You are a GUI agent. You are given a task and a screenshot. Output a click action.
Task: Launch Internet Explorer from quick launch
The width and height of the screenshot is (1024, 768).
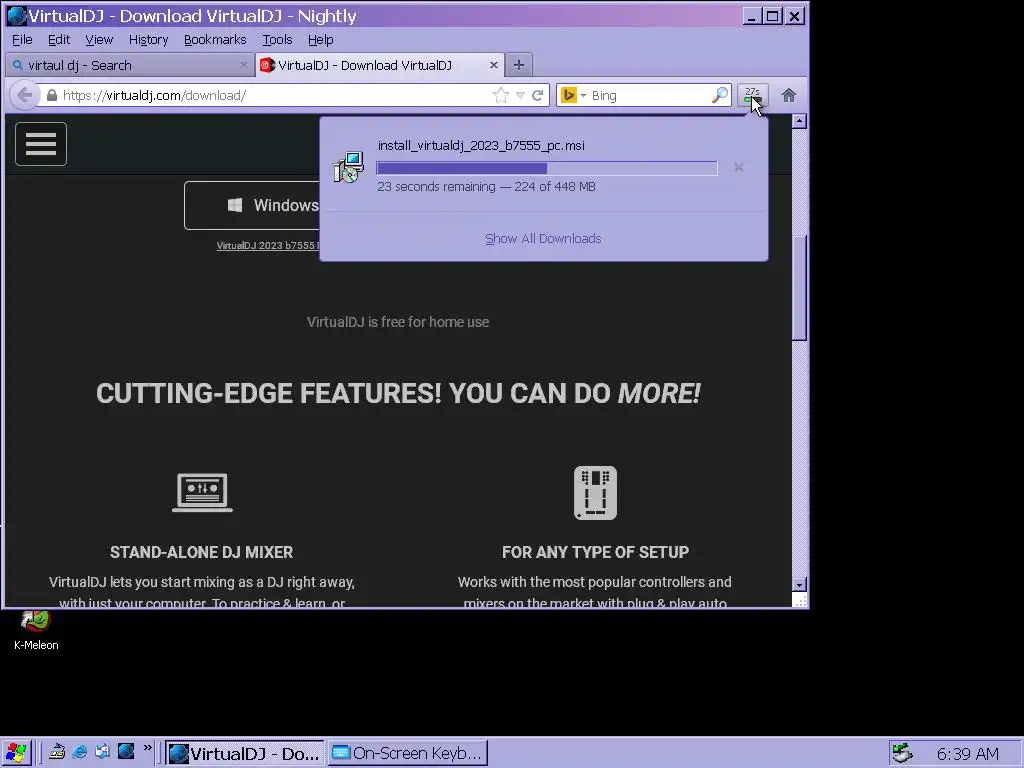(x=80, y=752)
